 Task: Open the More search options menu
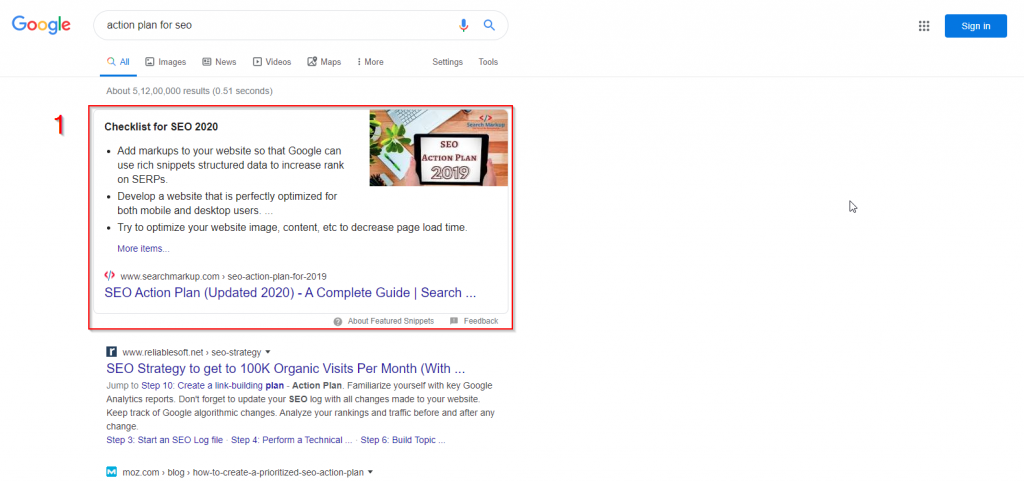click(x=370, y=62)
